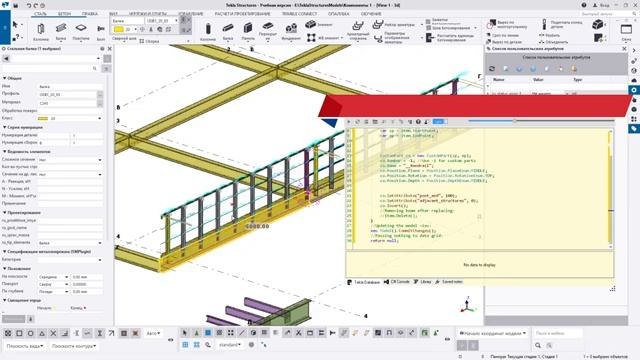Click the Rebar set icon

click(378, 24)
